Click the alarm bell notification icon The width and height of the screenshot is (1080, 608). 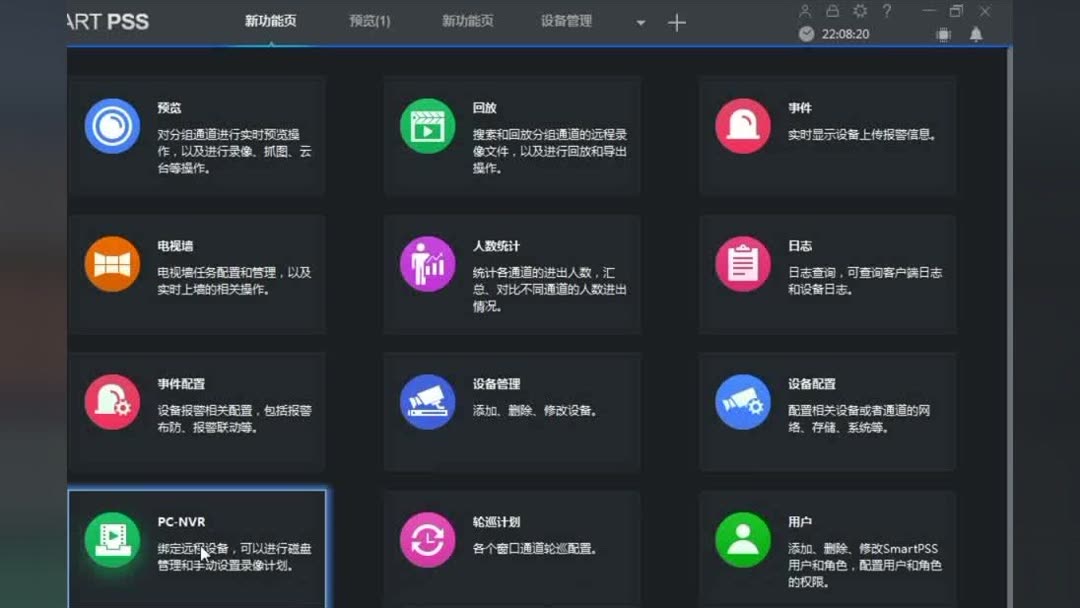click(976, 34)
